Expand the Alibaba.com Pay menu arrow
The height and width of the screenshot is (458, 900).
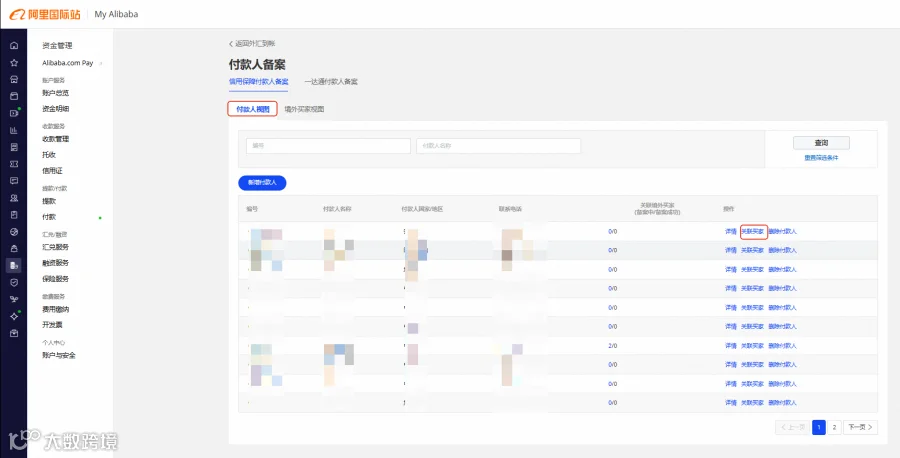[101, 63]
